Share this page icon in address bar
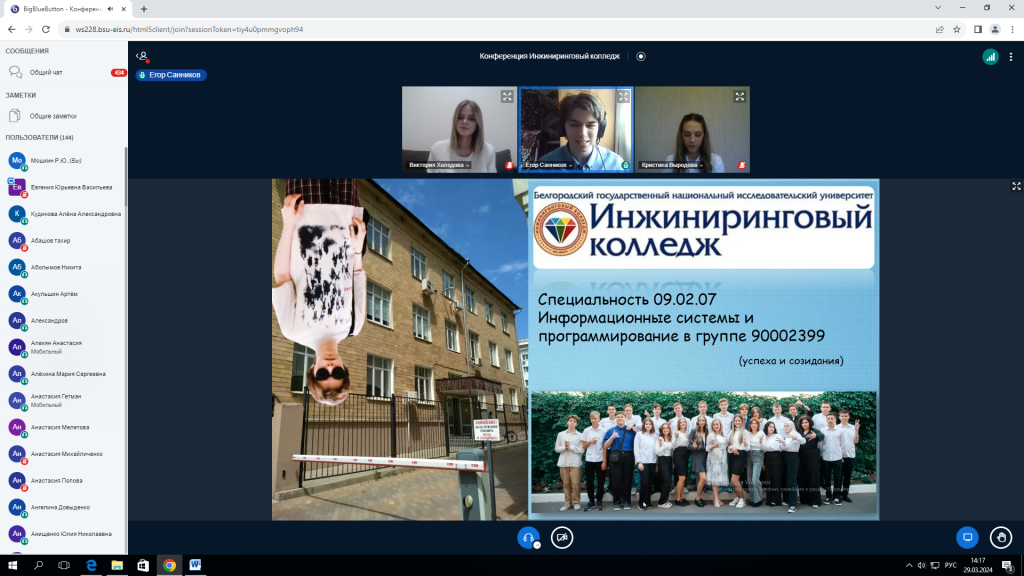The image size is (1024, 576). (939, 29)
